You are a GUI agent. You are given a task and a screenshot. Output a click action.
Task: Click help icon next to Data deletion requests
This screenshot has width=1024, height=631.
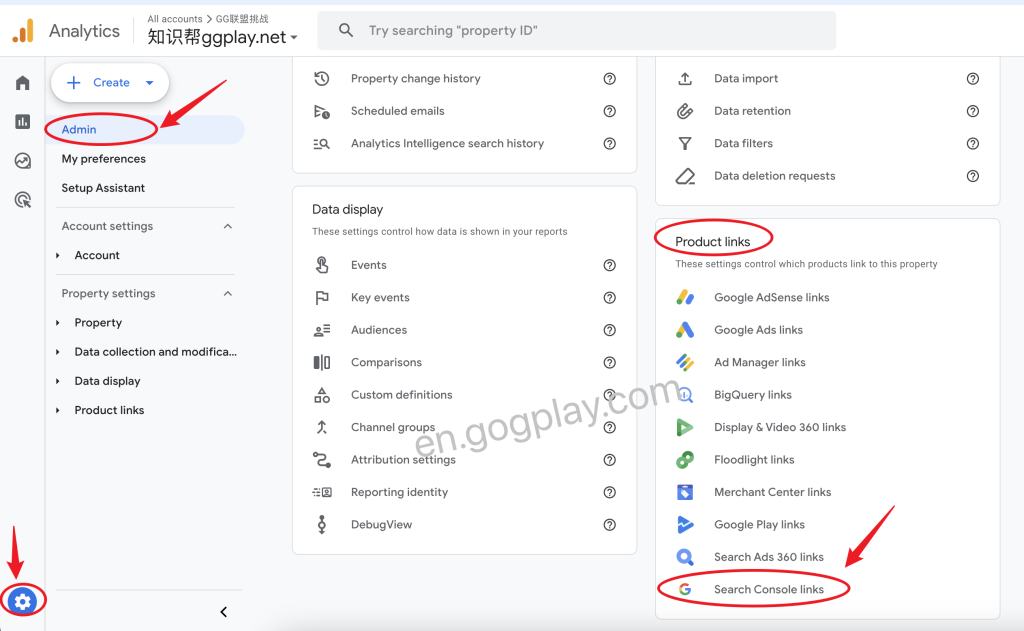click(972, 176)
